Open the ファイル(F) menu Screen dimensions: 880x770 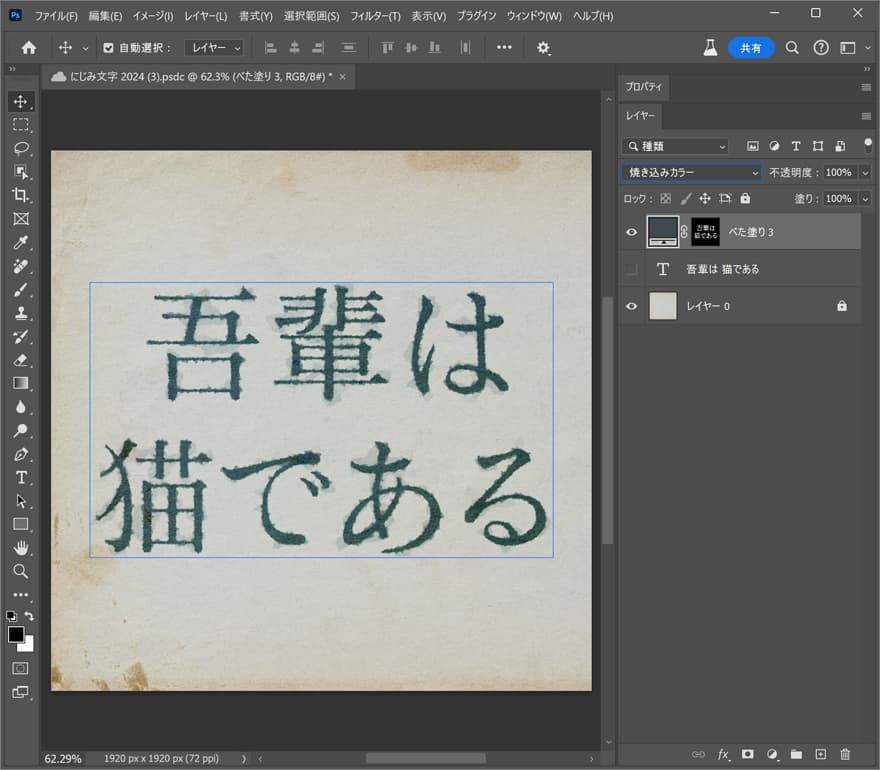click(56, 16)
